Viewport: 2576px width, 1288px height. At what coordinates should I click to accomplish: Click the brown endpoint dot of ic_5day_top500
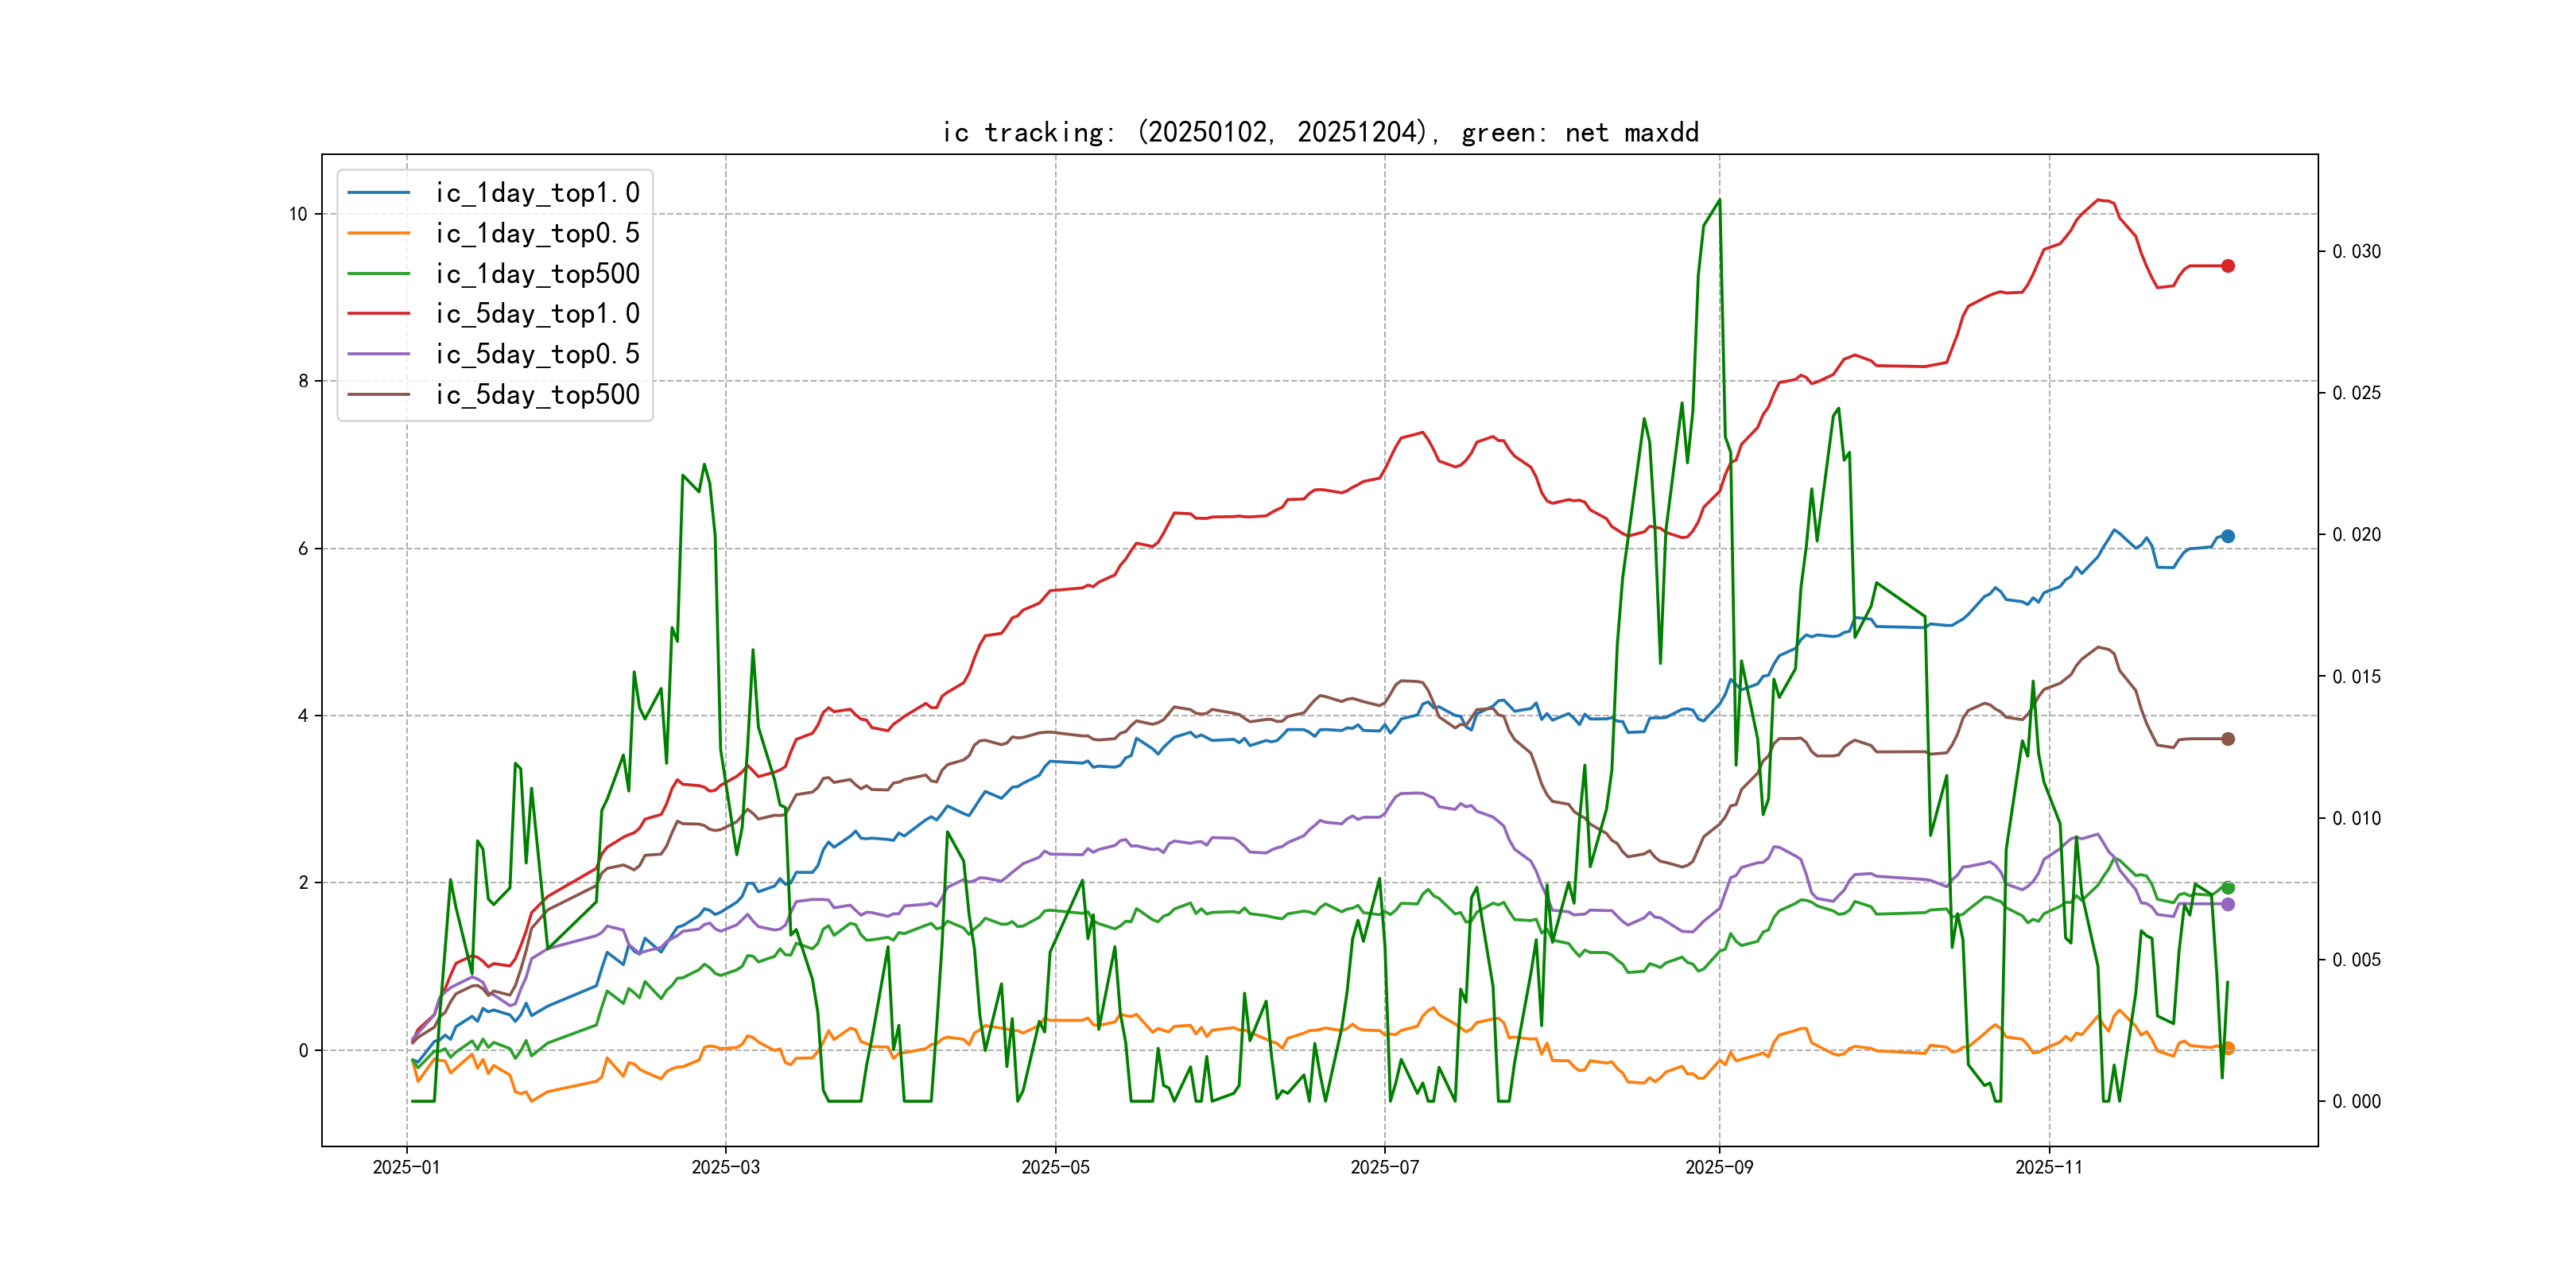click(x=2227, y=739)
